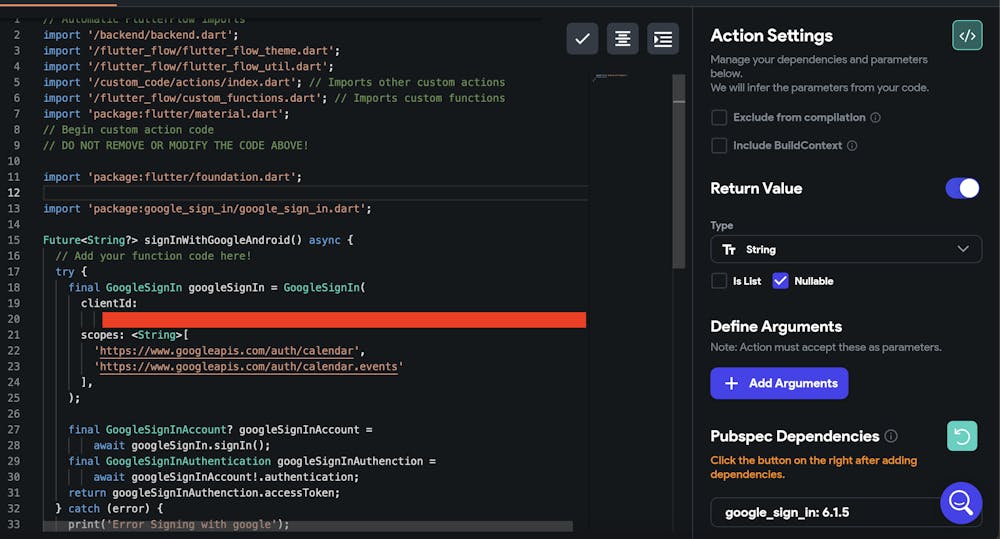1000x539 pixels.
Task: Check the Include BuildContext option
Action: point(719,146)
